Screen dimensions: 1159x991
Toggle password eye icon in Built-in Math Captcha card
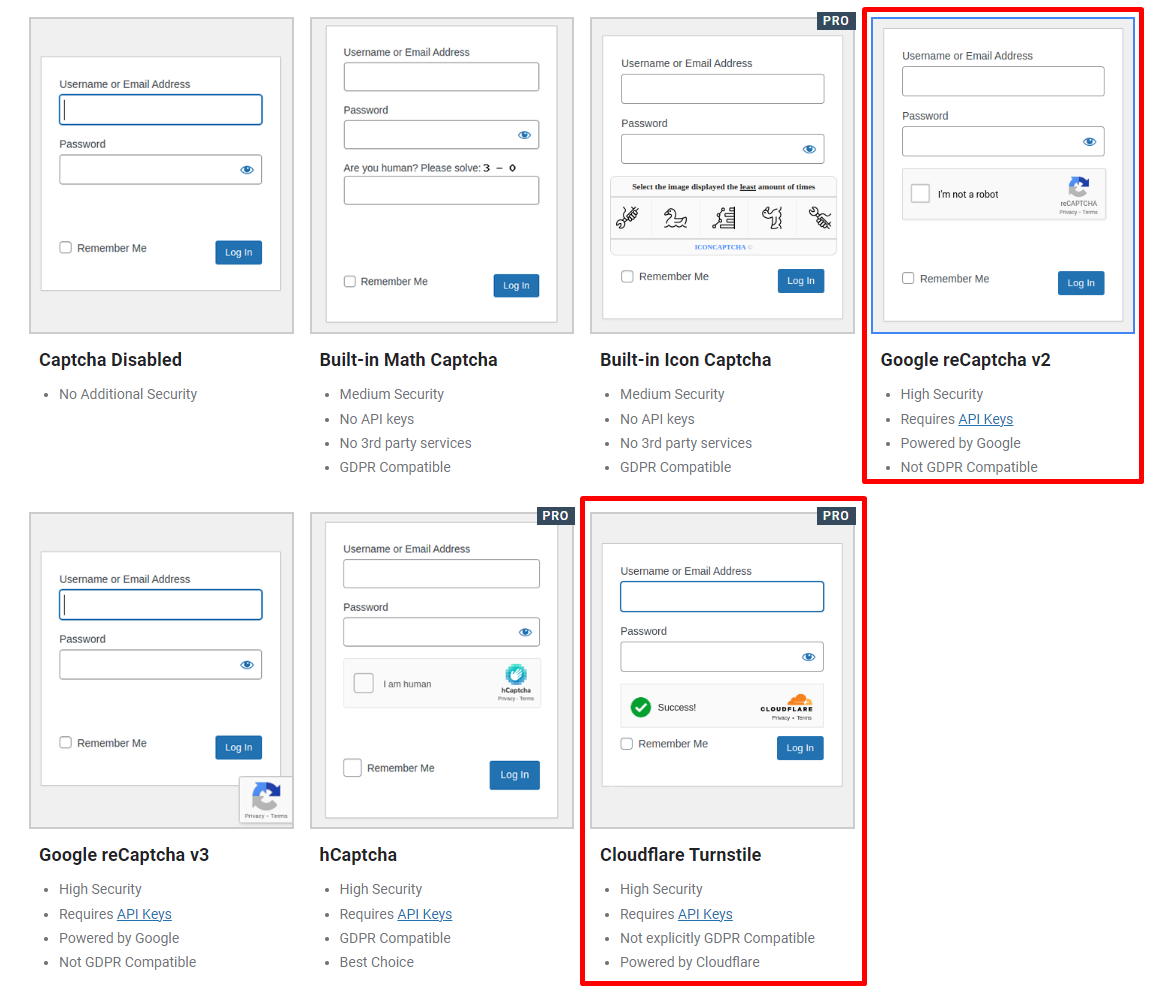[x=525, y=135]
